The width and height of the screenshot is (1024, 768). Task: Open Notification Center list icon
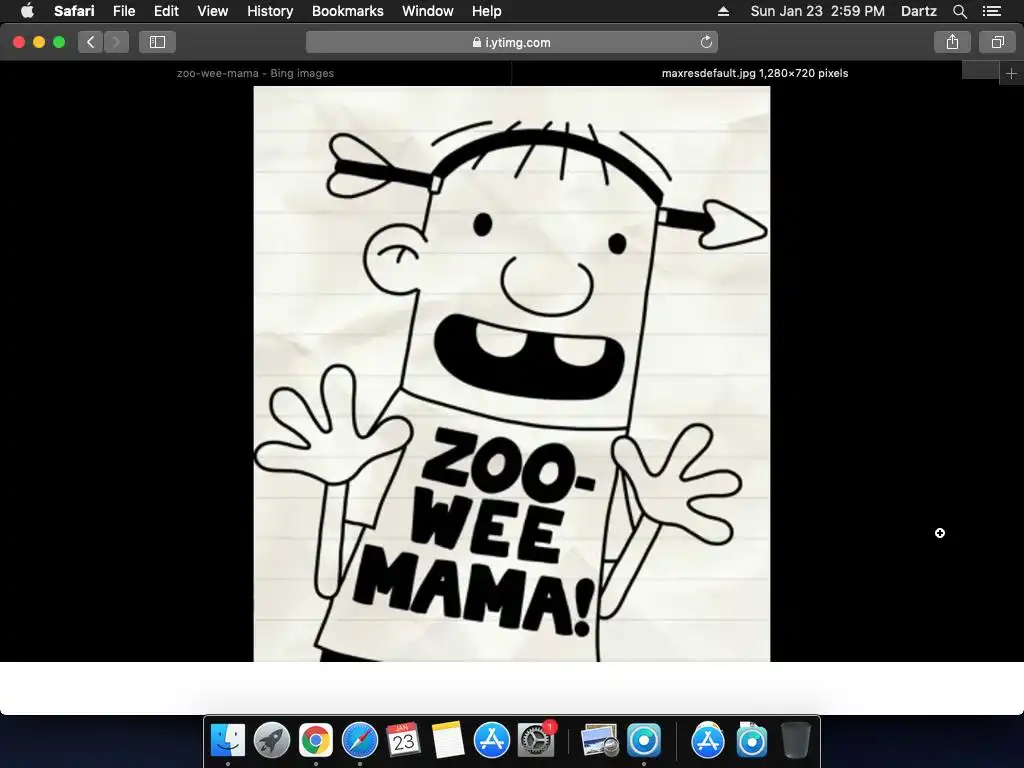(992, 11)
